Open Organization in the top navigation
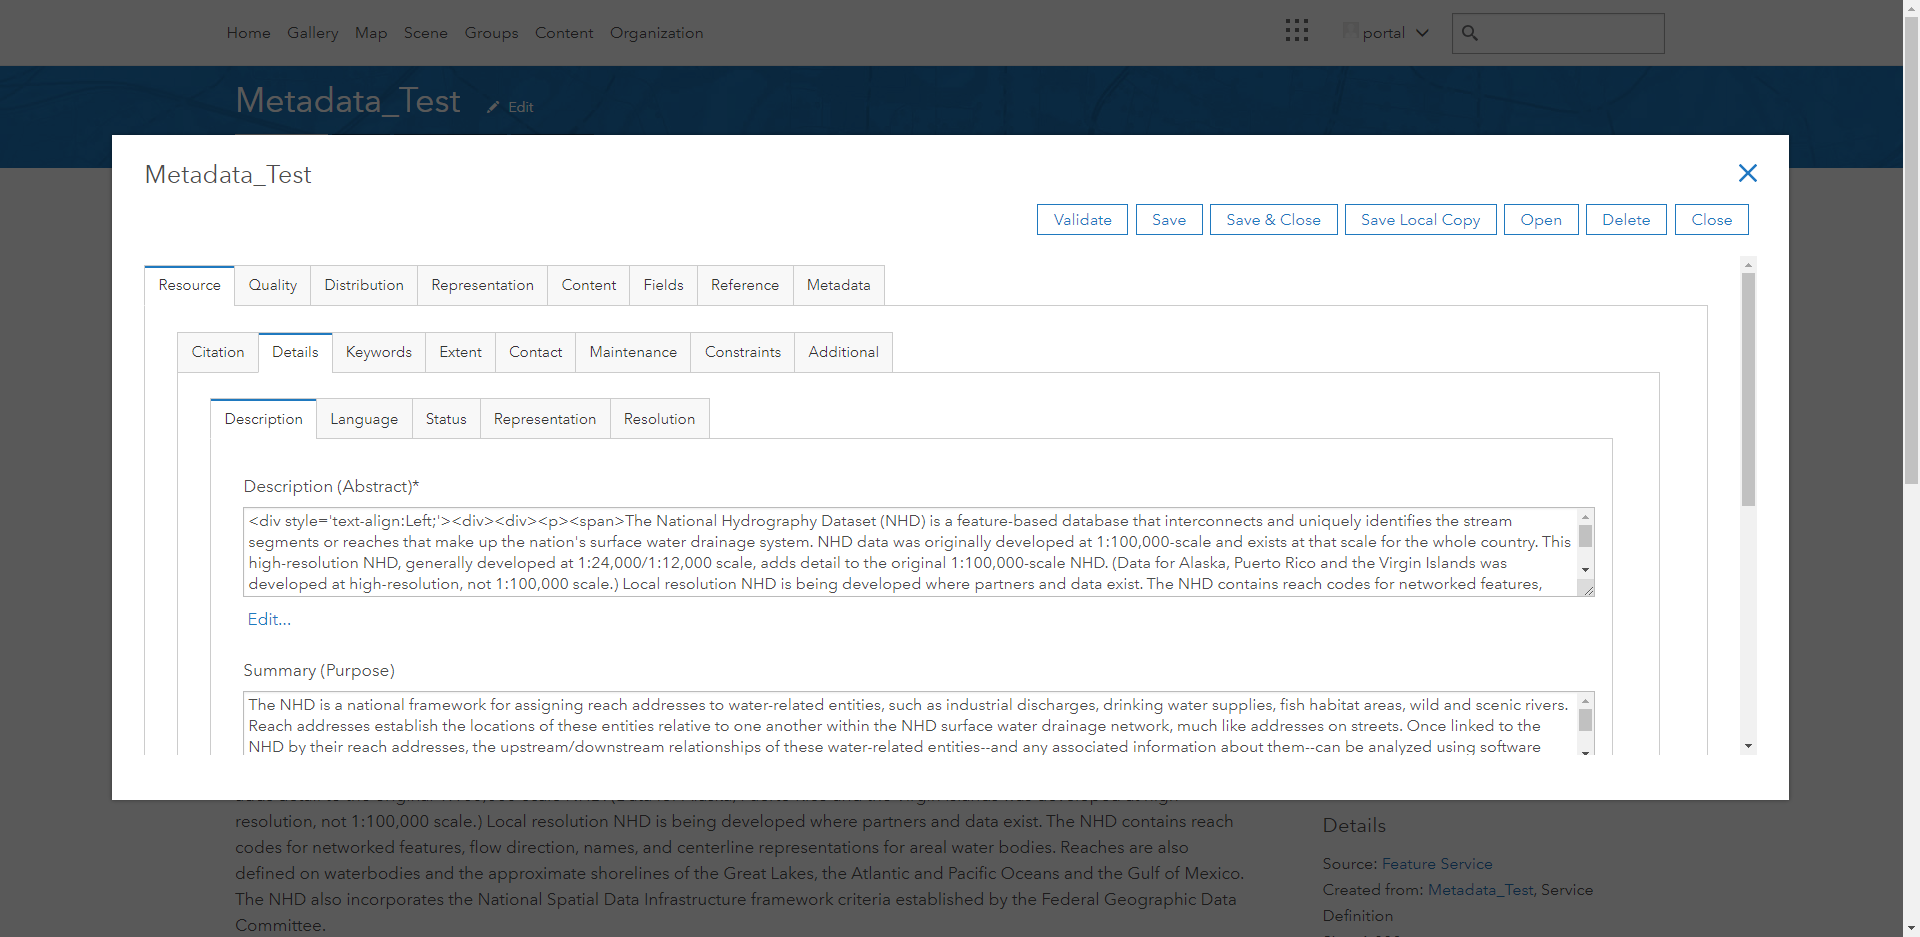The height and width of the screenshot is (937, 1920). tap(657, 33)
